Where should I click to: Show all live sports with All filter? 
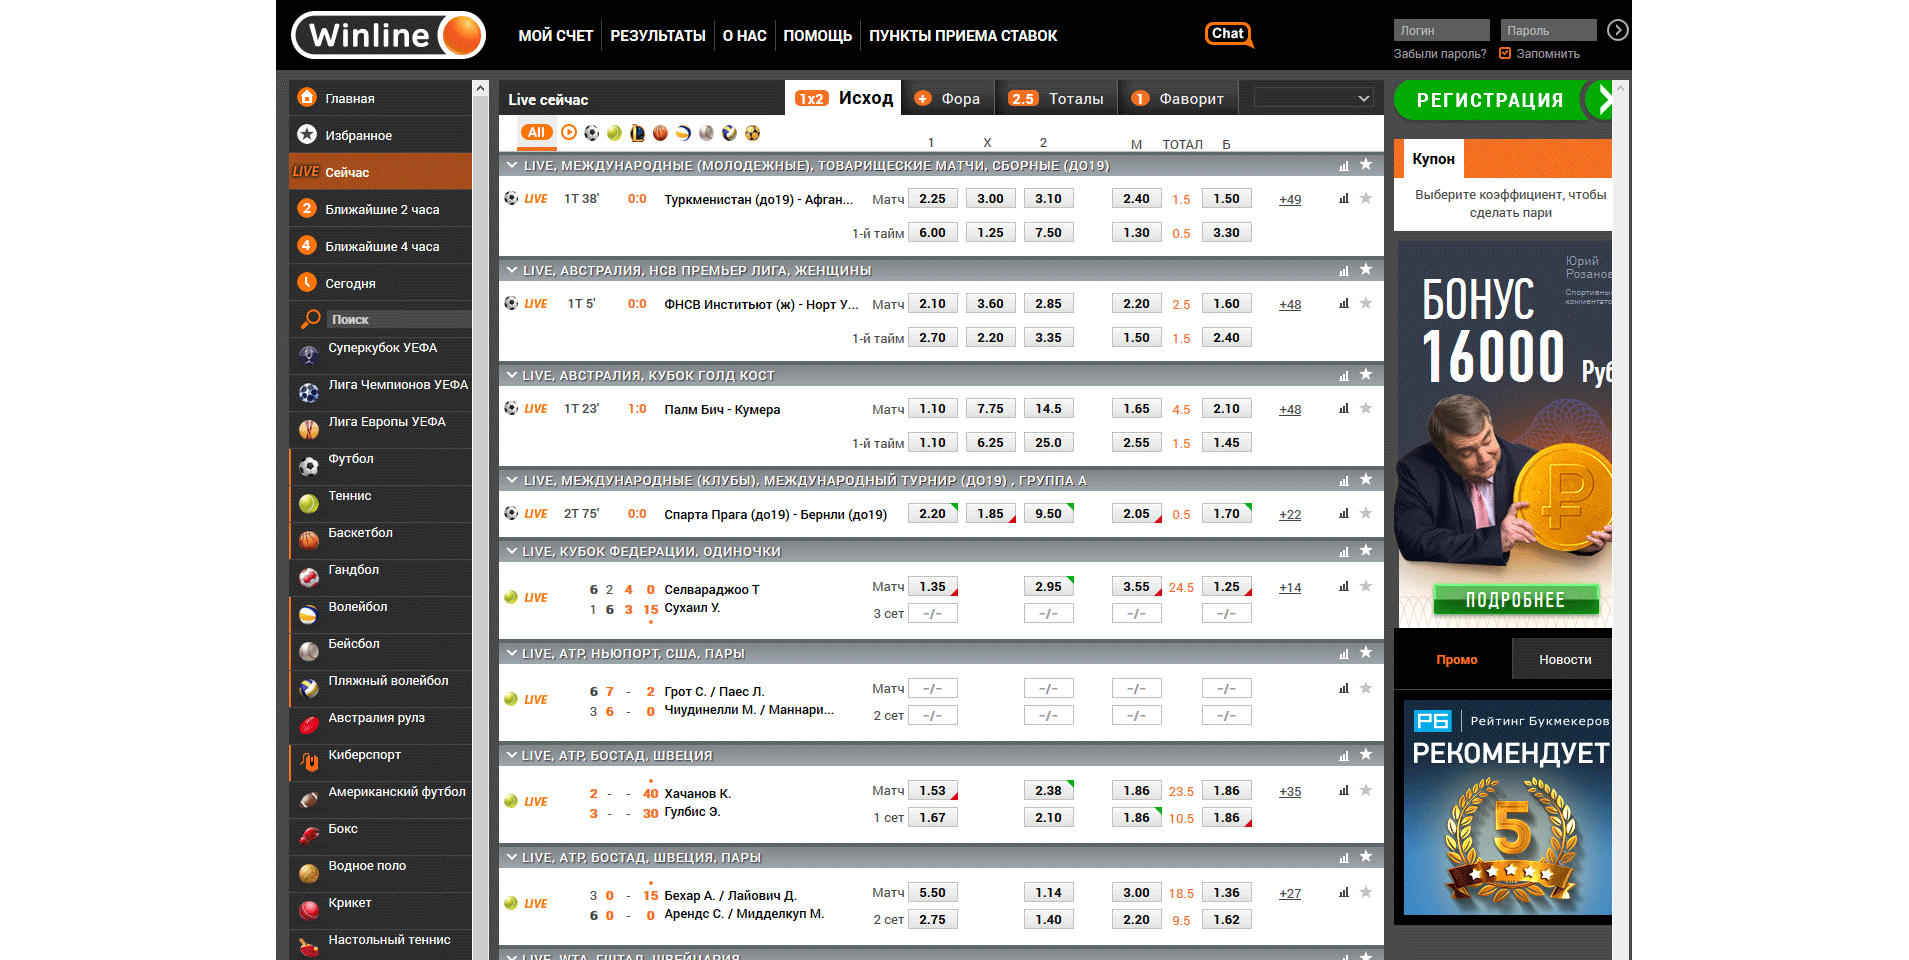click(x=537, y=132)
